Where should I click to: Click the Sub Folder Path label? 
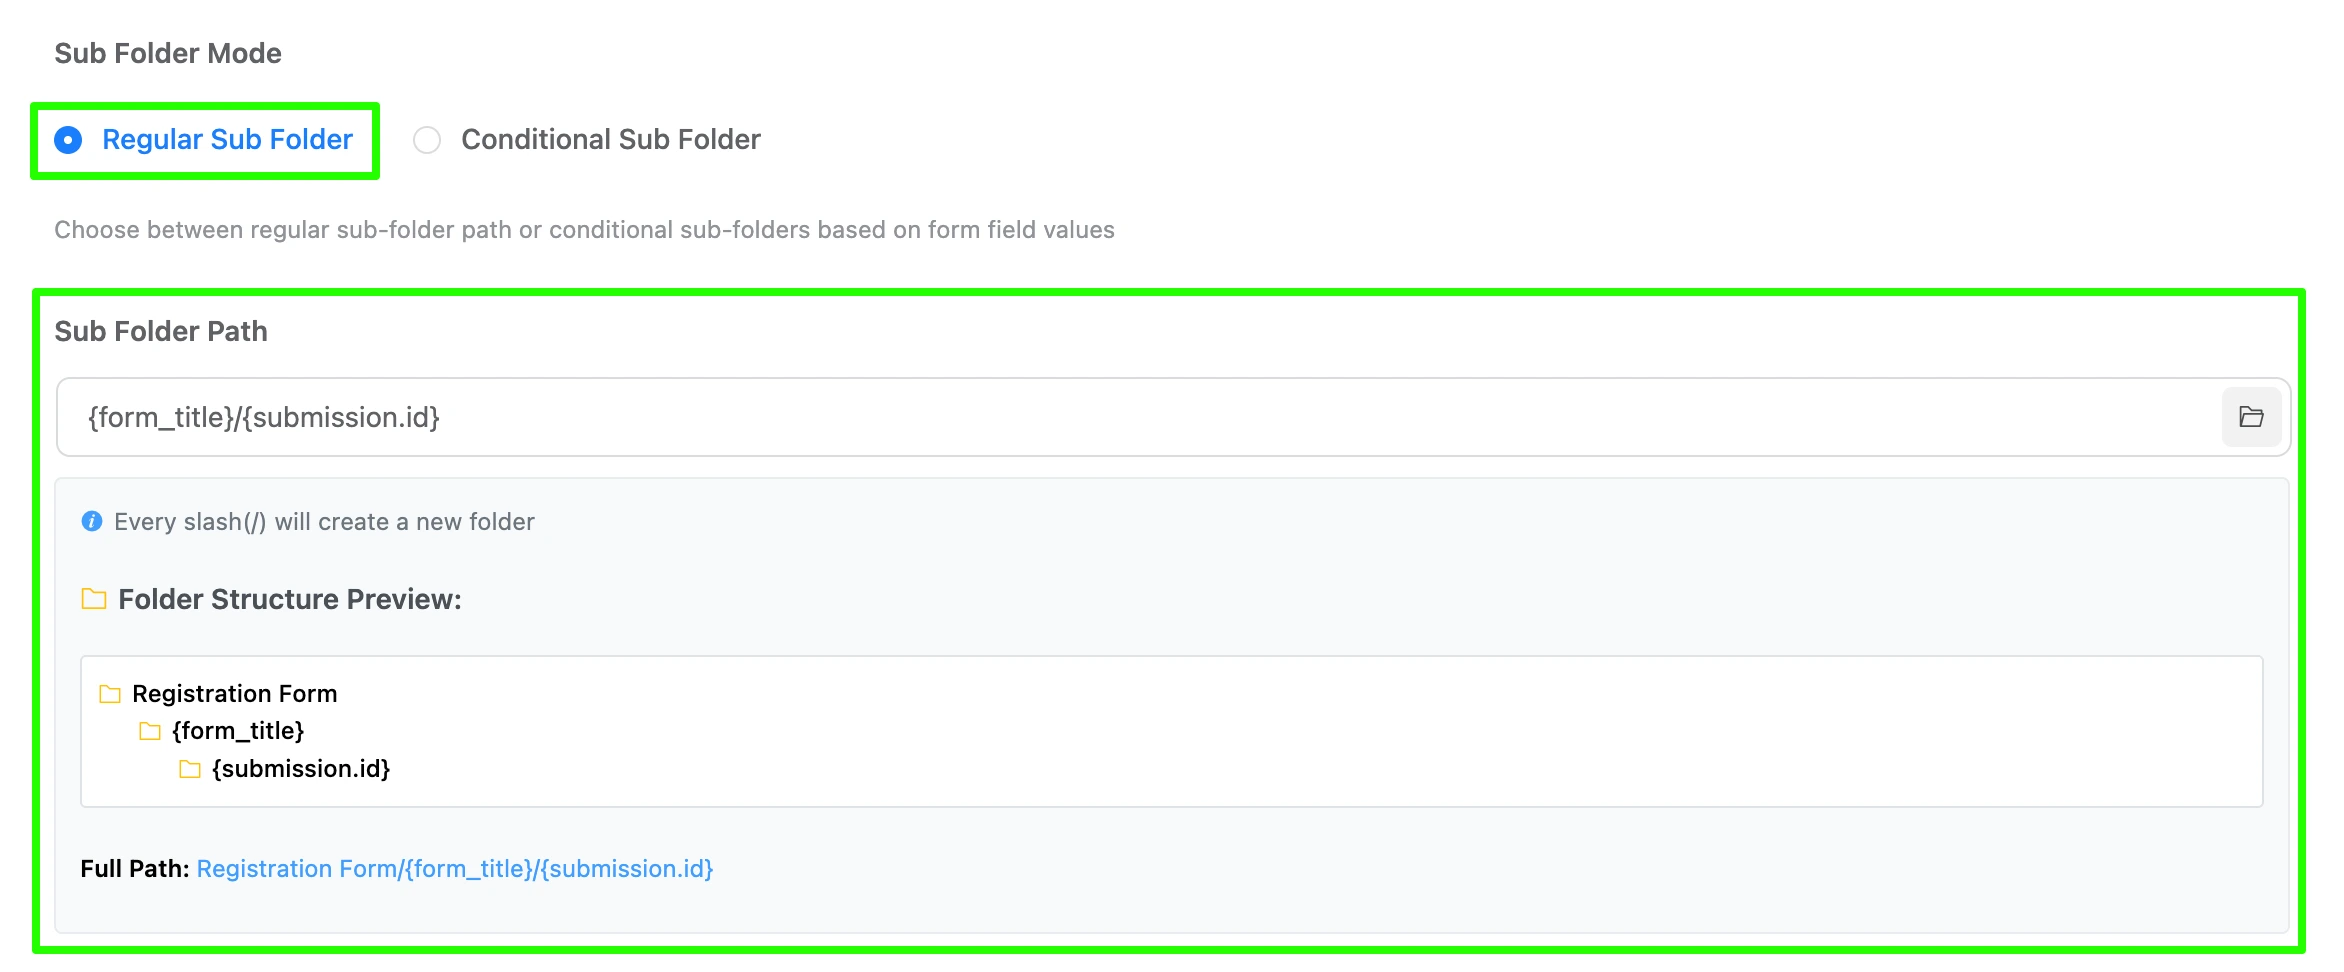point(161,331)
